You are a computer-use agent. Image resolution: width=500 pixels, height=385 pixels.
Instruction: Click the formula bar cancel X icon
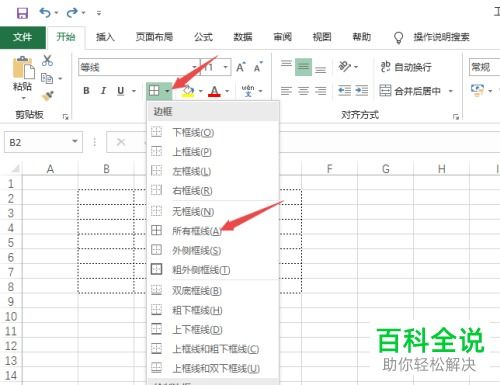coord(121,142)
